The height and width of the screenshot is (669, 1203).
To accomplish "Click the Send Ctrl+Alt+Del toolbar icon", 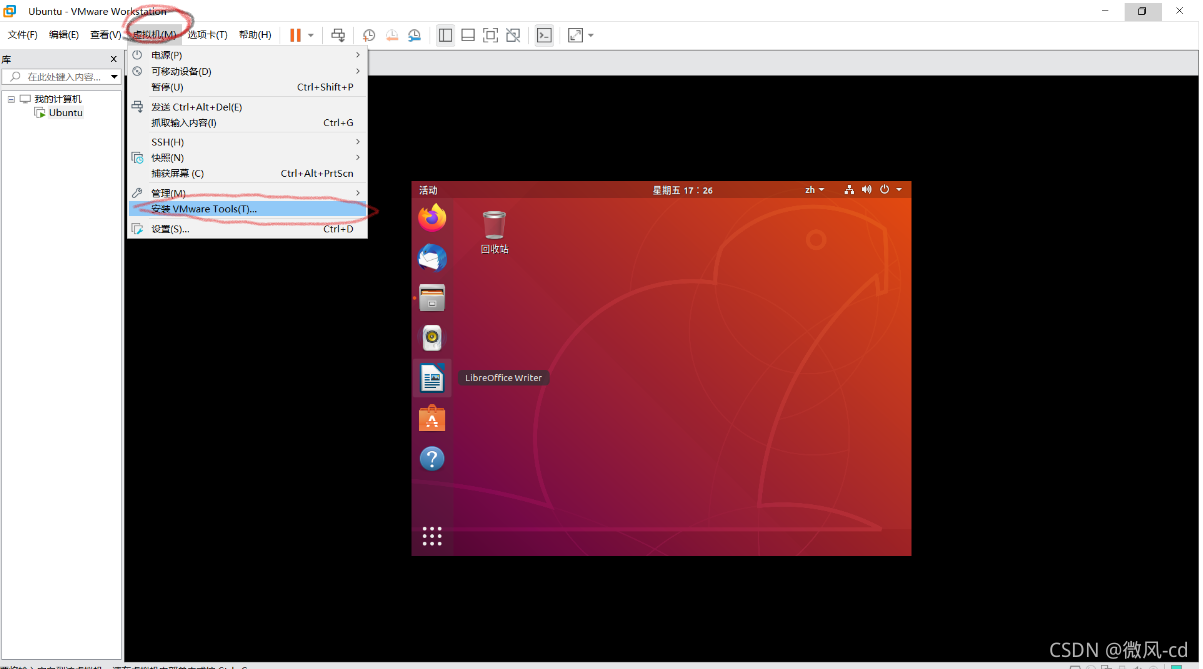I will 339,35.
